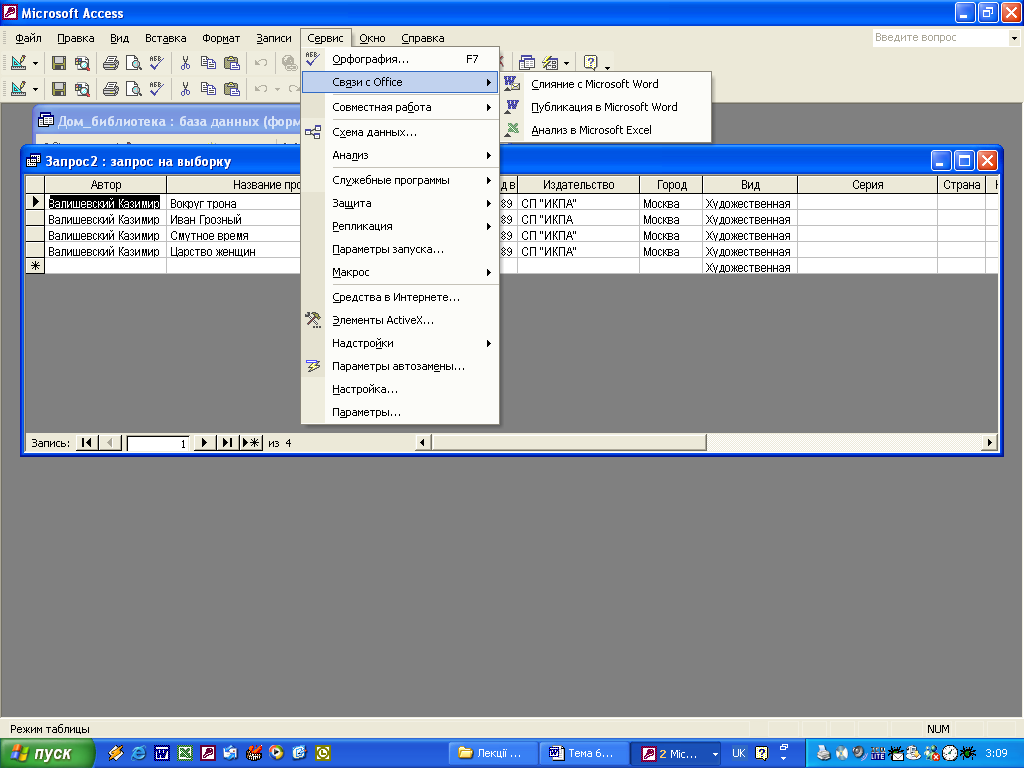Launch Word from the quick launch bar
The width and height of the screenshot is (1024, 768).
162,753
